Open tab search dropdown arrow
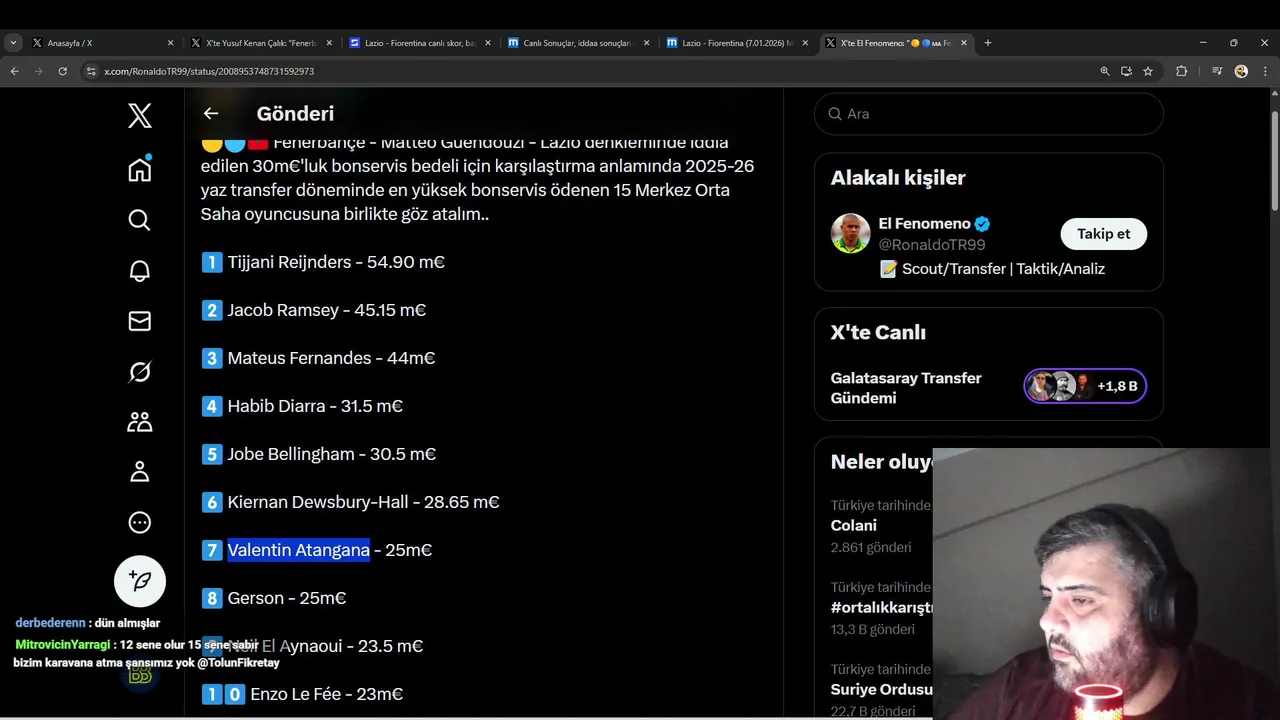 (13, 43)
